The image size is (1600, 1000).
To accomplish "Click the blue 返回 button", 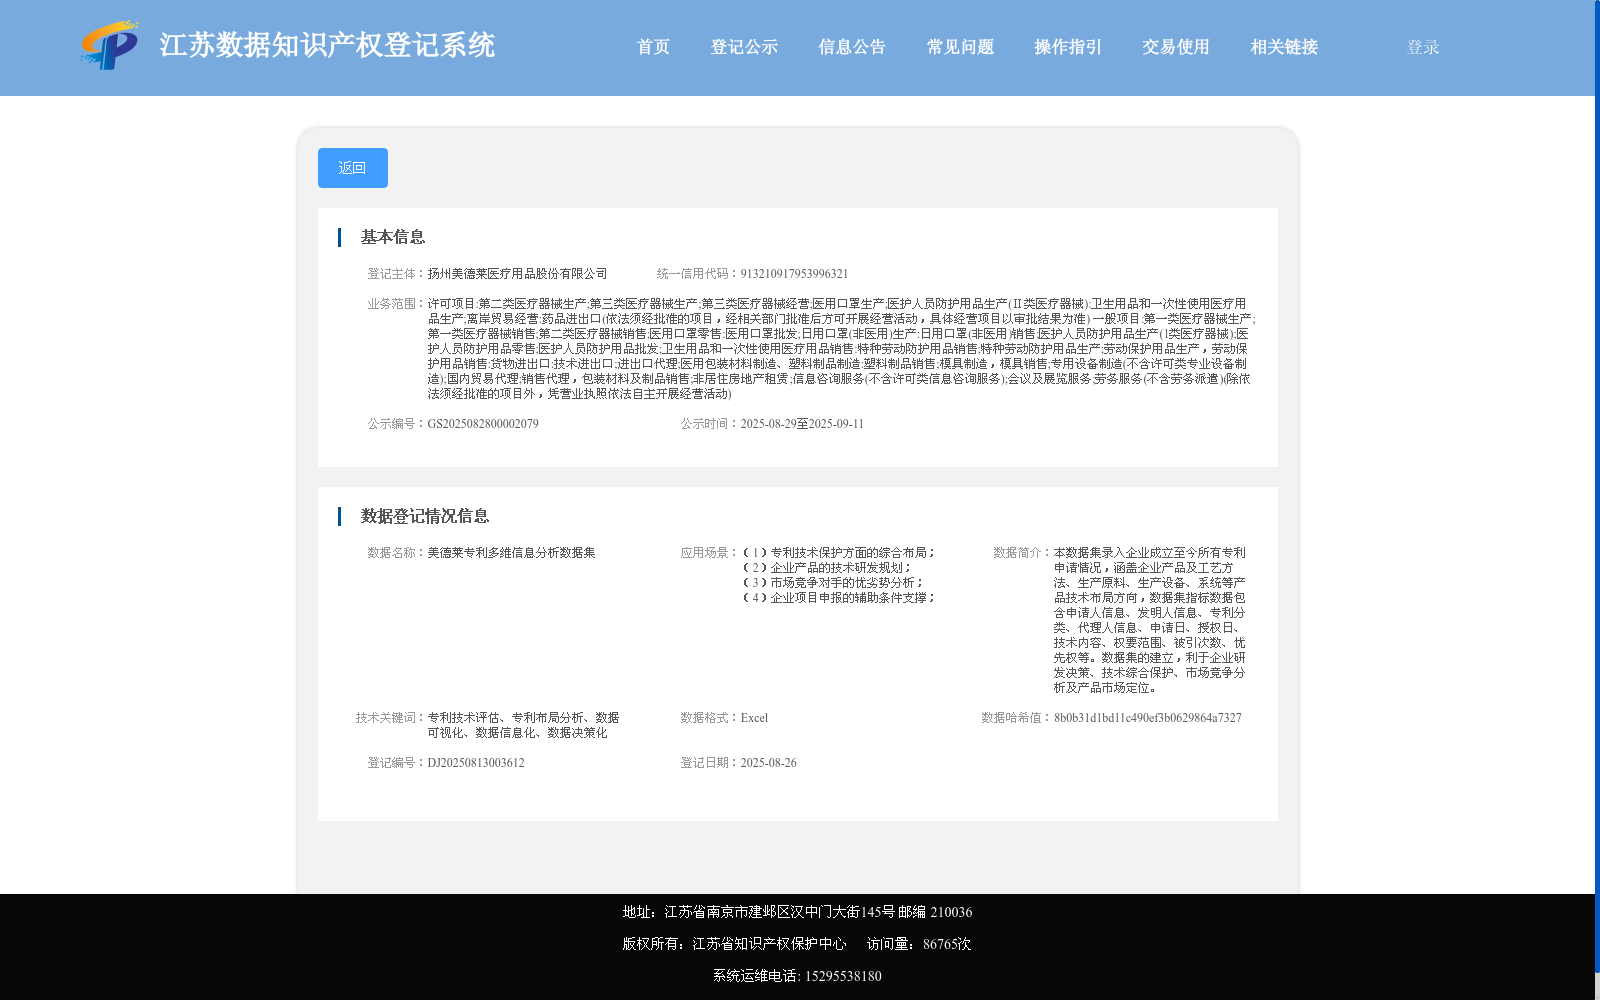I will pos(352,168).
